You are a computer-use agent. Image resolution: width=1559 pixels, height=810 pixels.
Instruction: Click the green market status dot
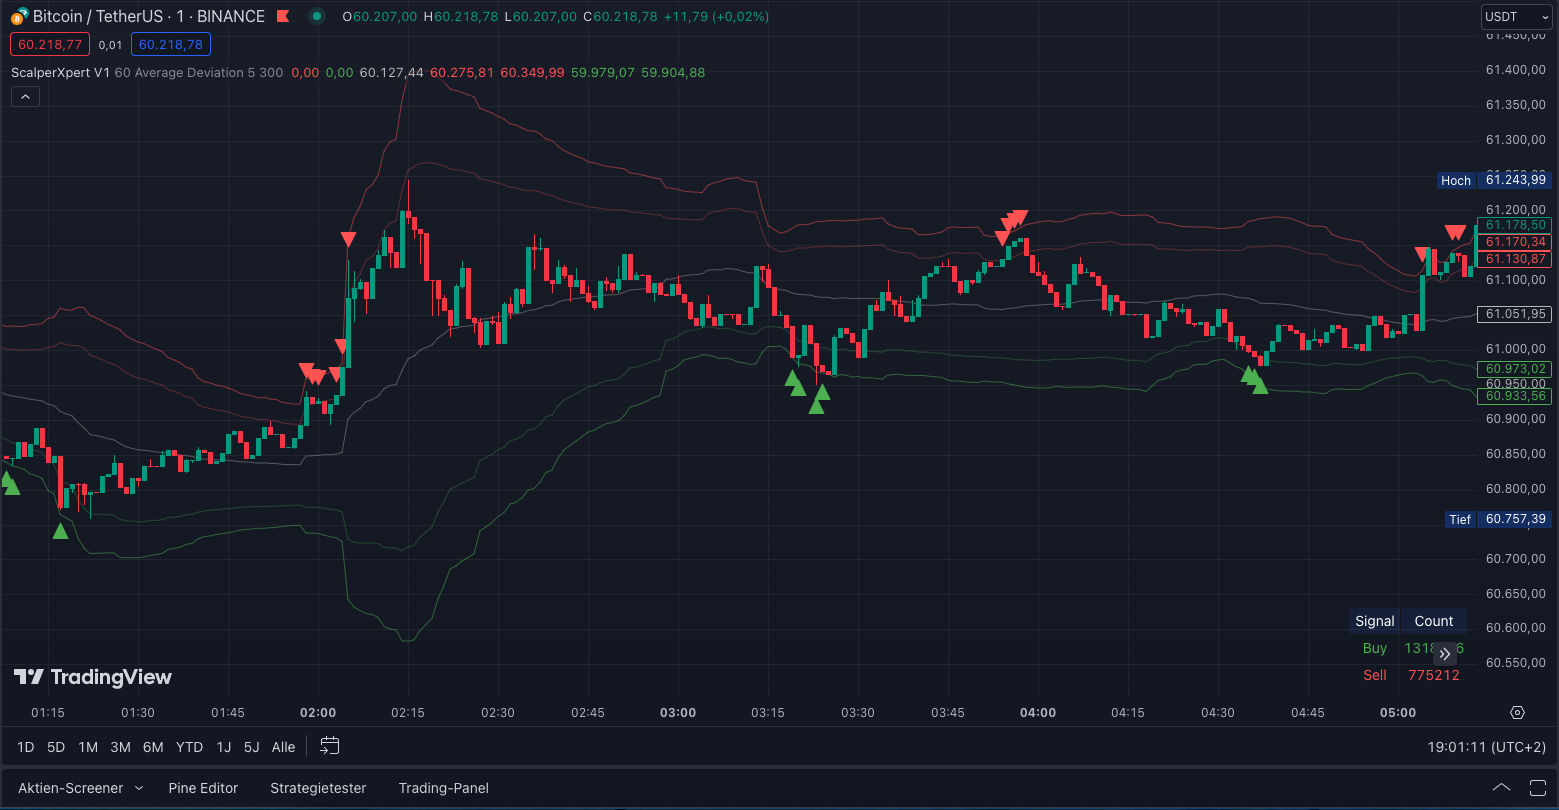[x=317, y=16]
